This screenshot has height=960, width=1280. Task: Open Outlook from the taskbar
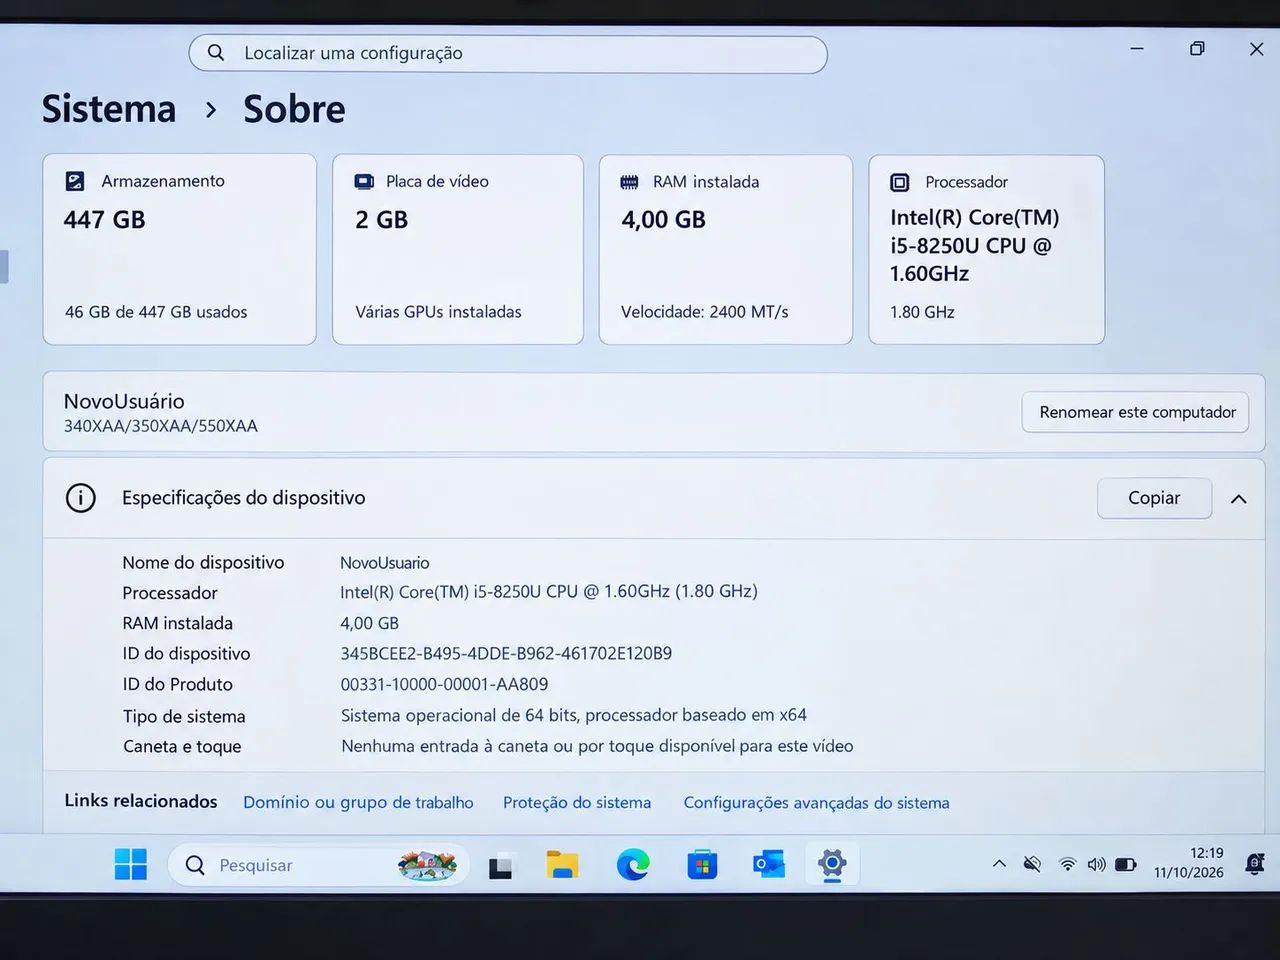tap(769, 864)
